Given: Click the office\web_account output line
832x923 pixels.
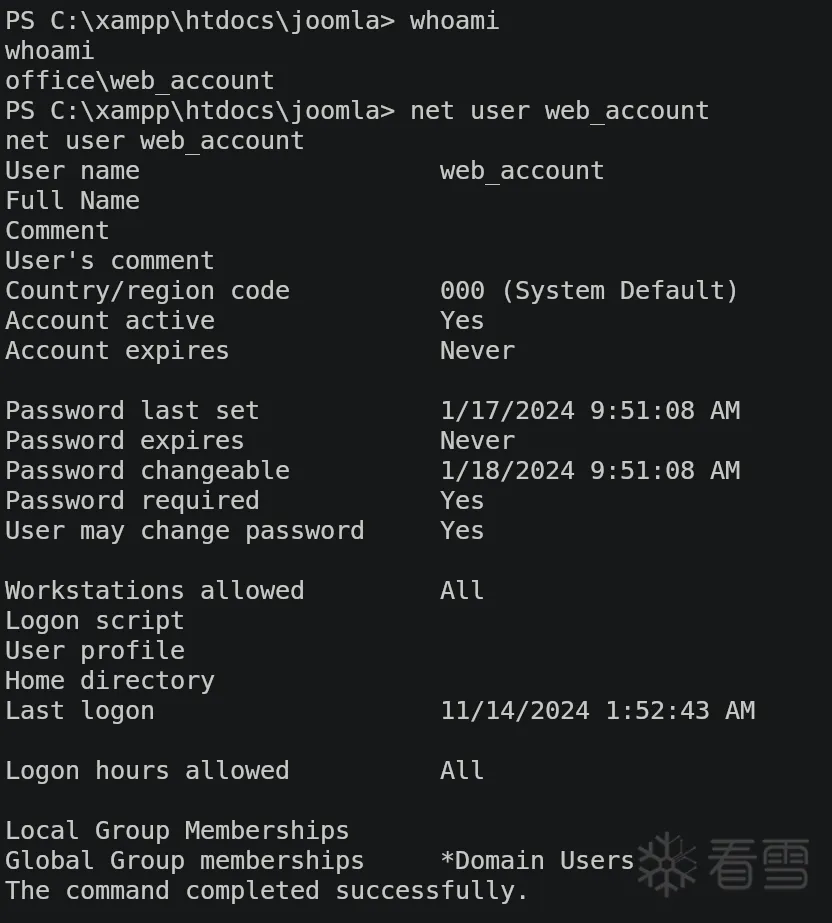Looking at the screenshot, I should (x=139, y=81).
